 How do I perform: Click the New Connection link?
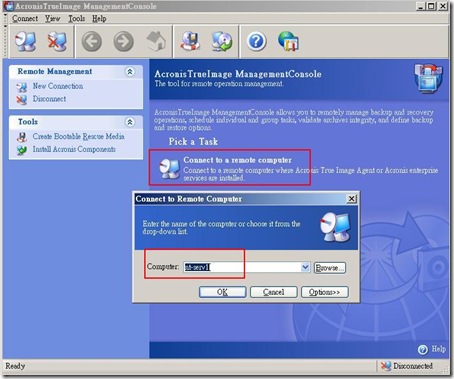tap(58, 86)
